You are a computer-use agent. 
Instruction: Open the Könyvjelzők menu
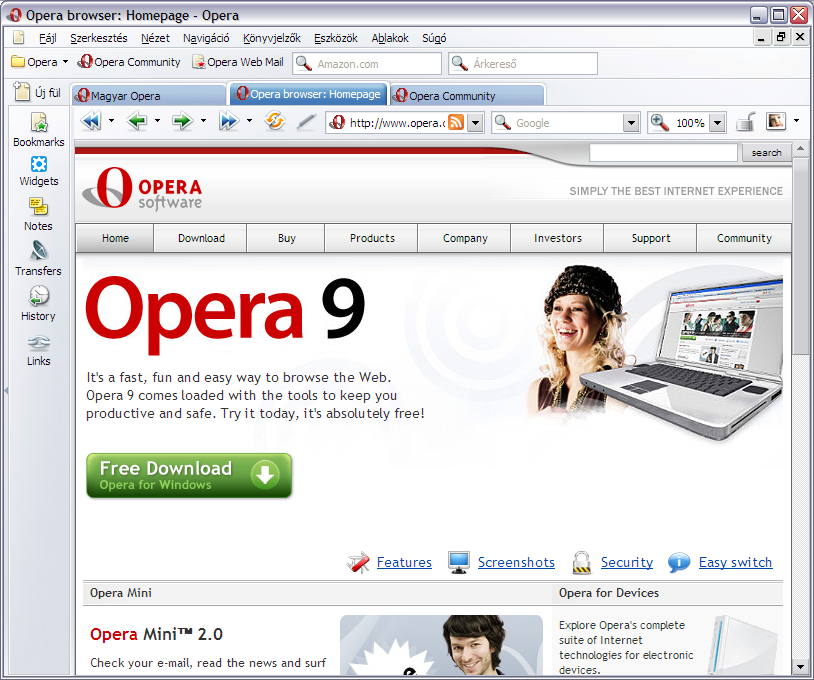point(272,38)
